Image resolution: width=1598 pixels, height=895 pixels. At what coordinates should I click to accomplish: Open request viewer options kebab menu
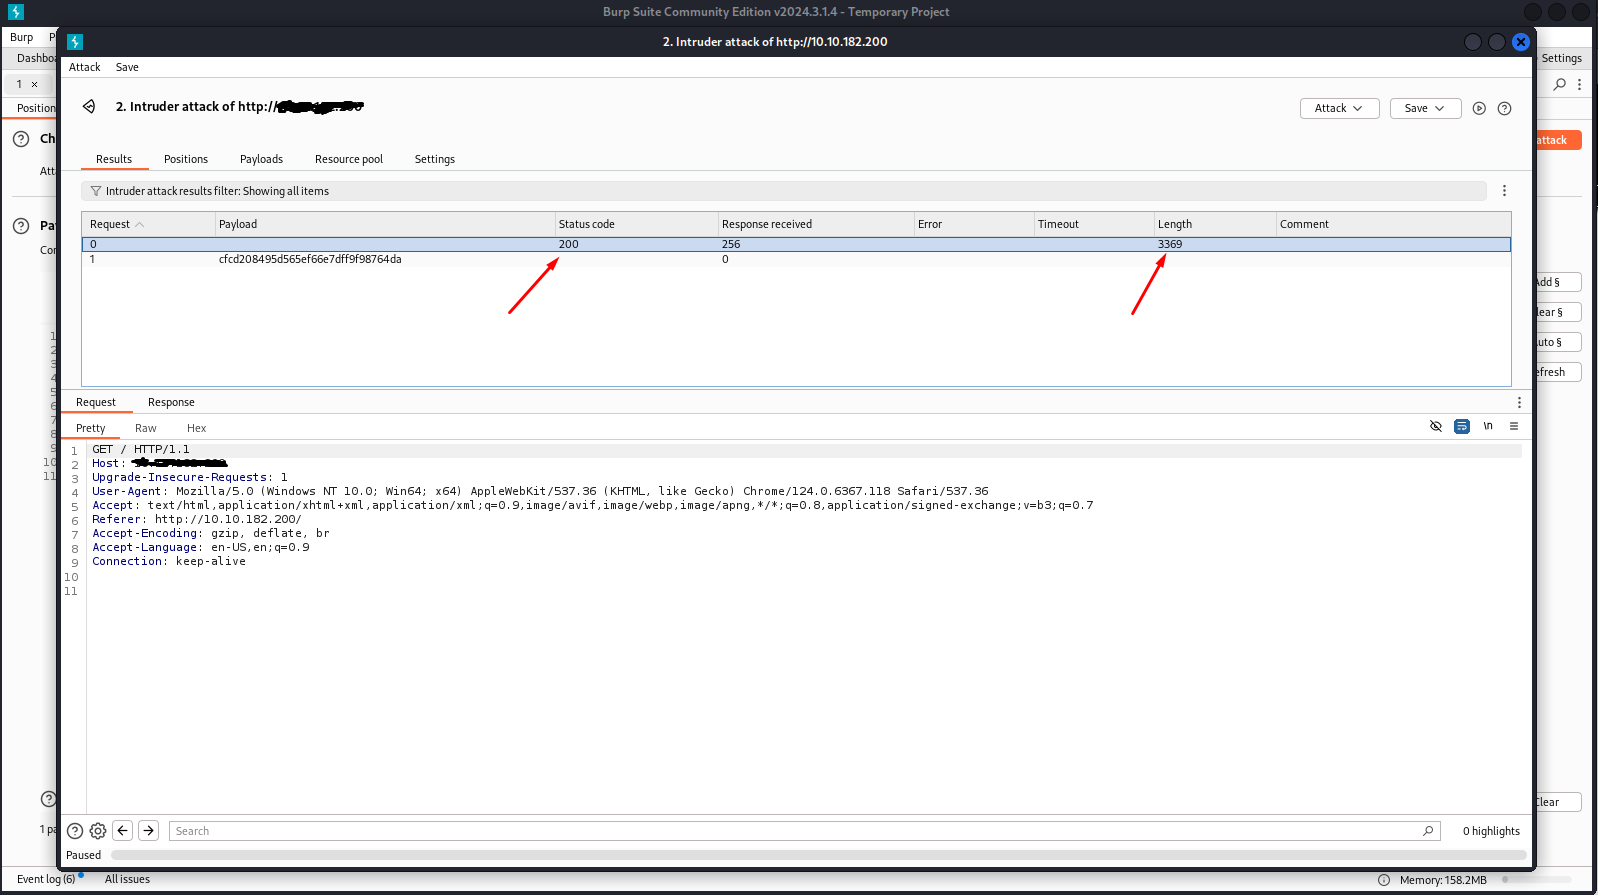pos(1519,402)
